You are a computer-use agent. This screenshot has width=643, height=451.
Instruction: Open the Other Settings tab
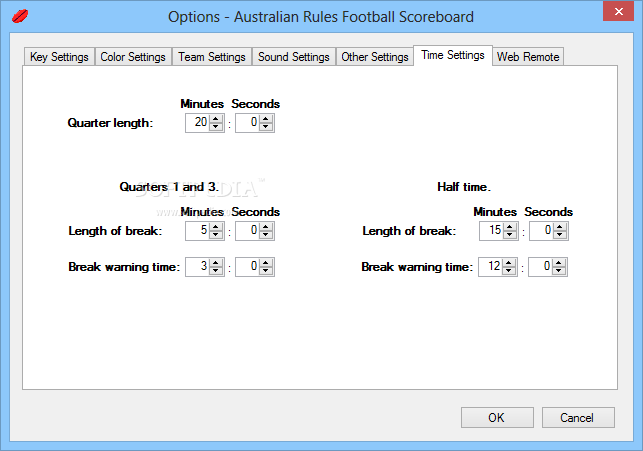coord(374,57)
